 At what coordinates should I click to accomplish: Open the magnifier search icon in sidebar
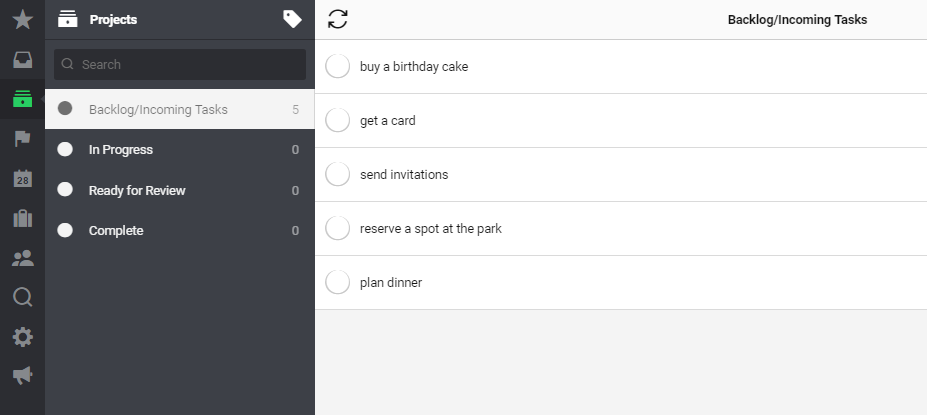(x=22, y=297)
